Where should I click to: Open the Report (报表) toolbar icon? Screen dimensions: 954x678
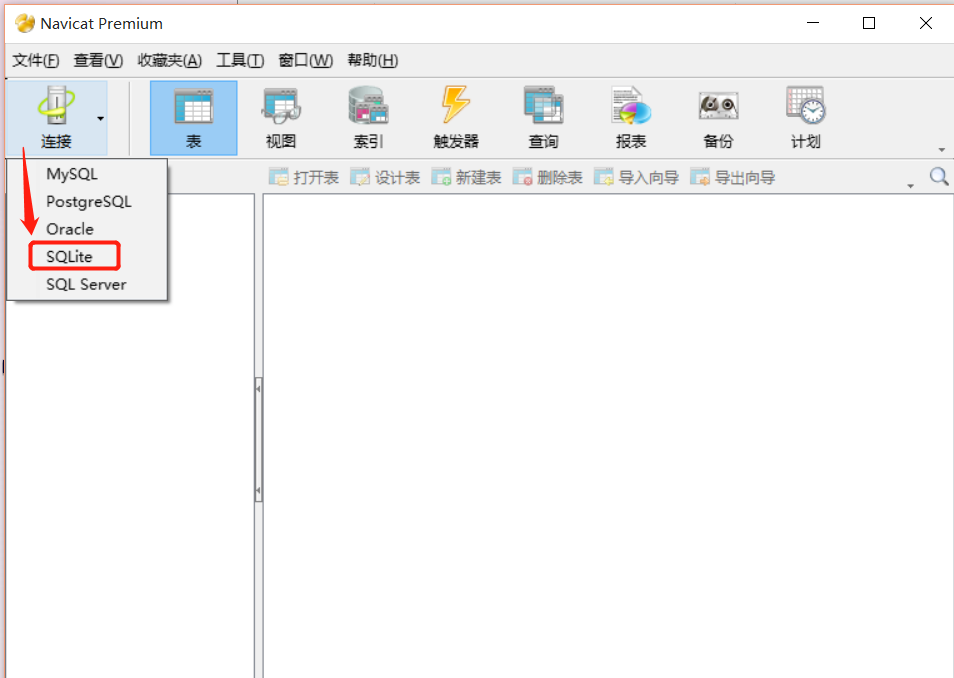coord(631,117)
